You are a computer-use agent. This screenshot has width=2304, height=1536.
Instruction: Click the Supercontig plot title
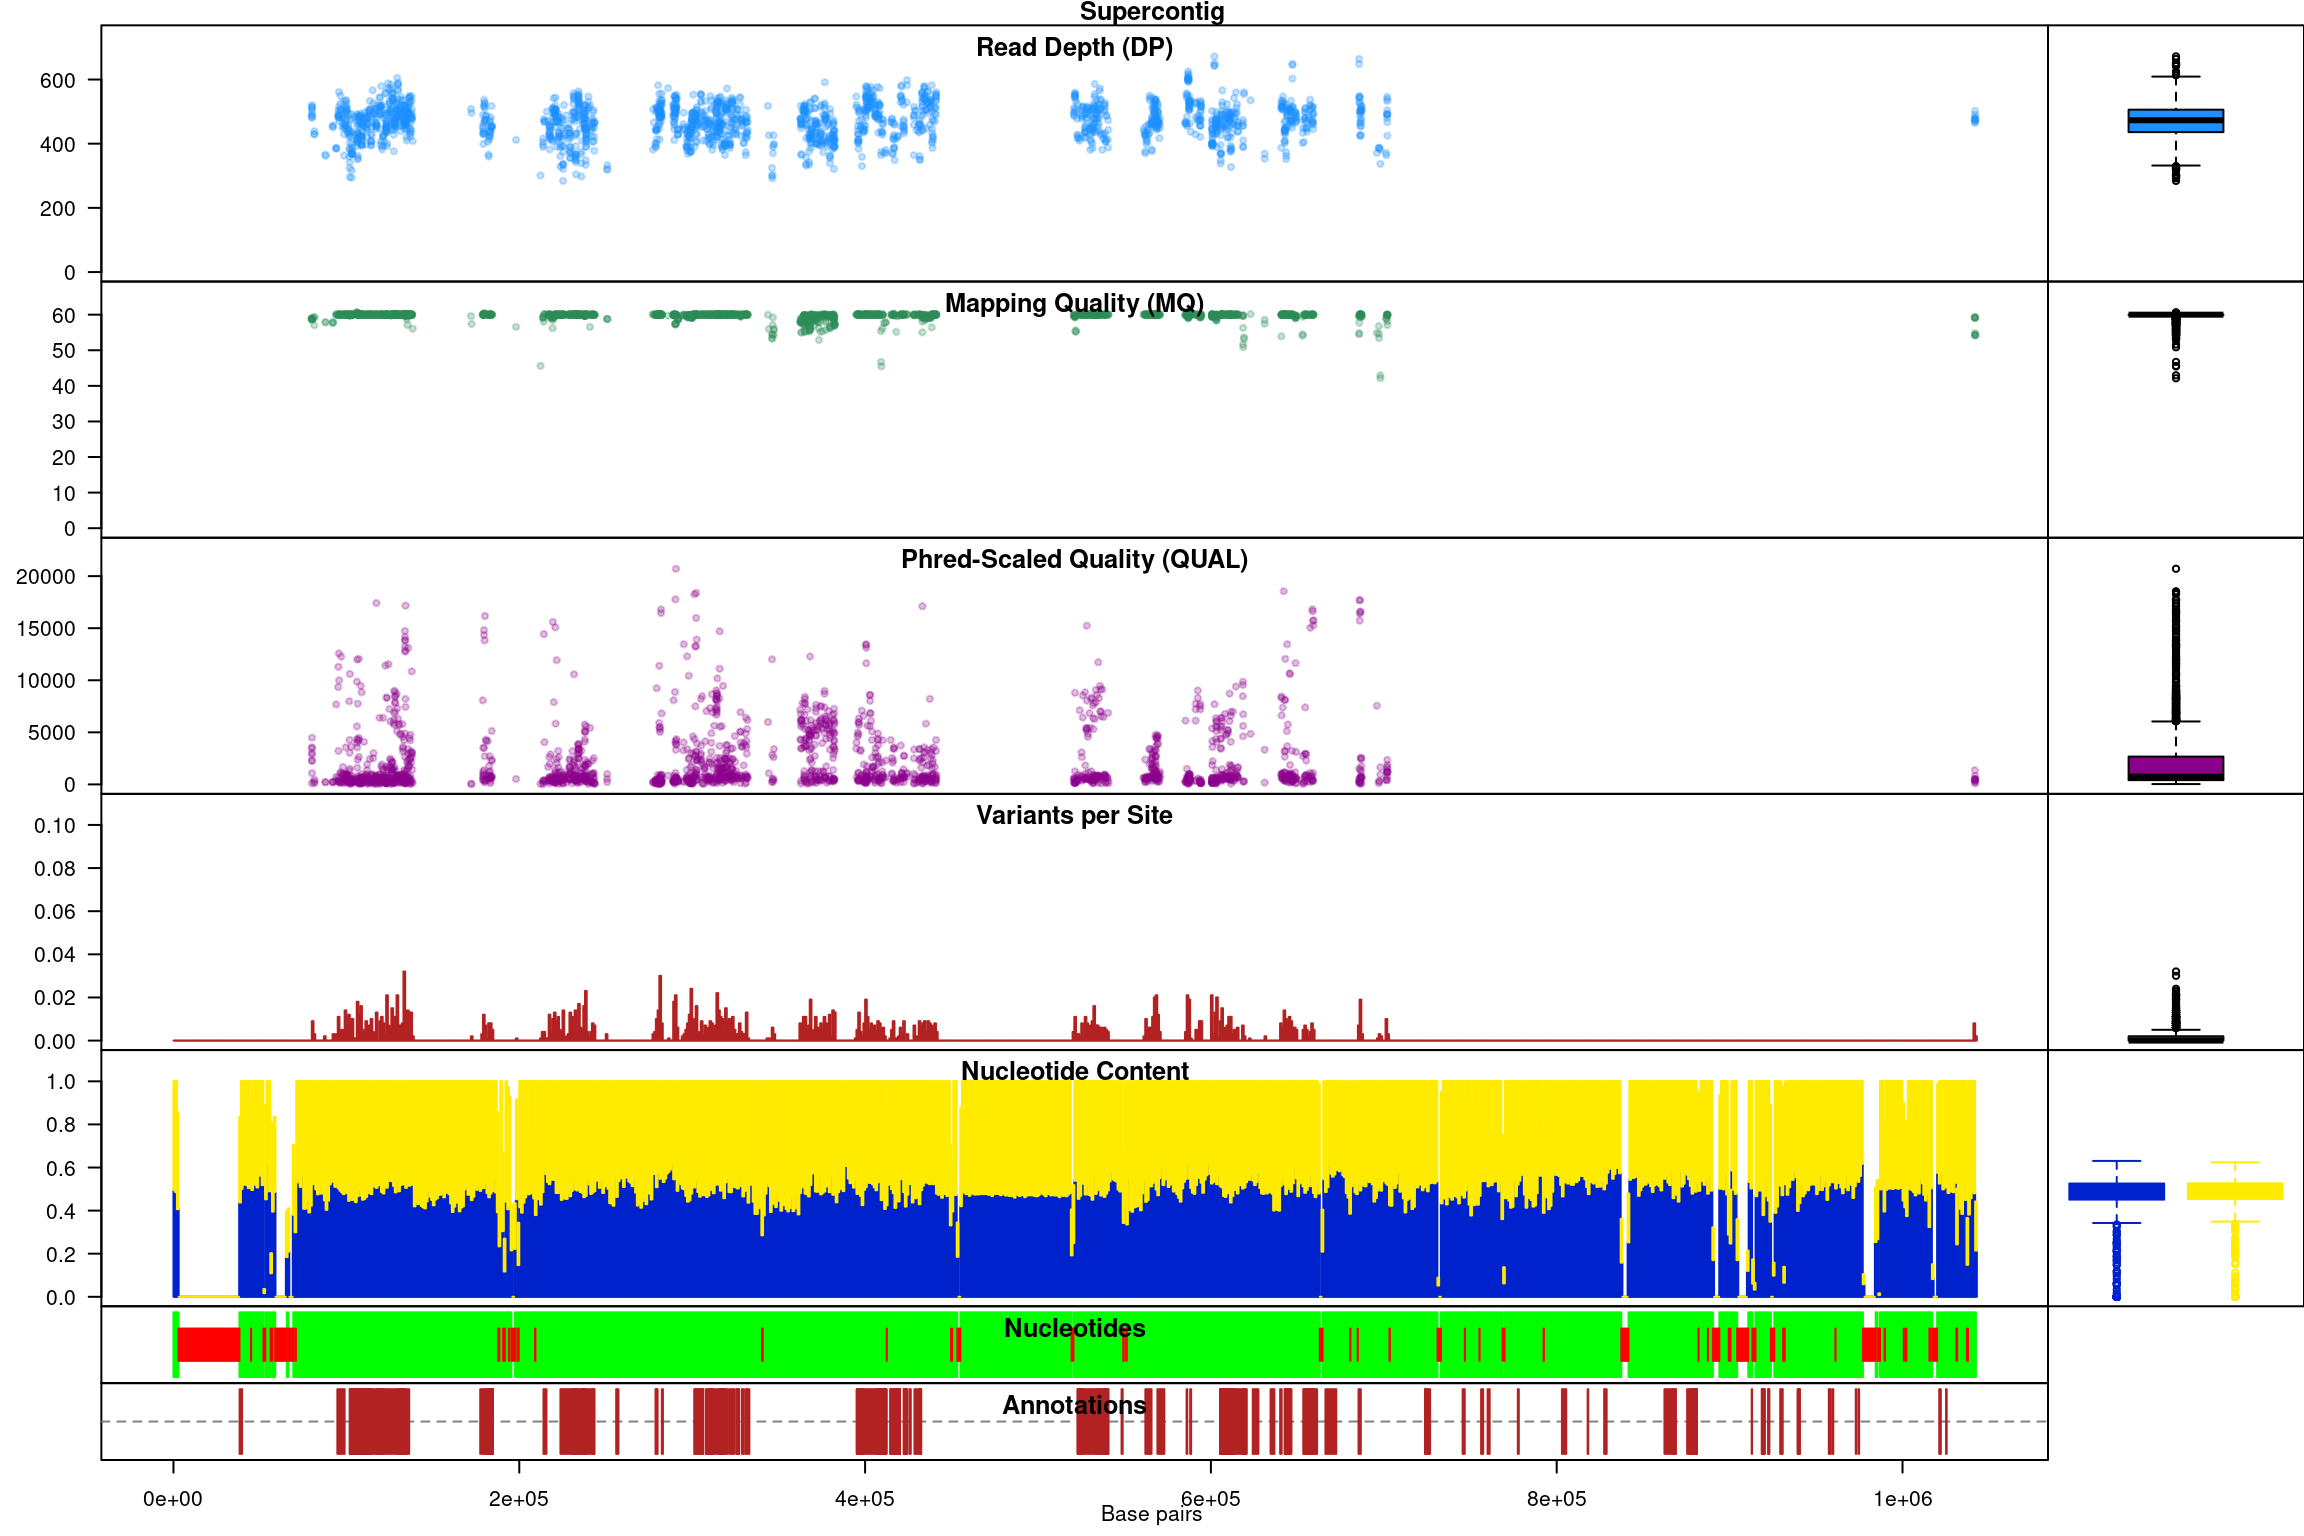click(x=1151, y=12)
